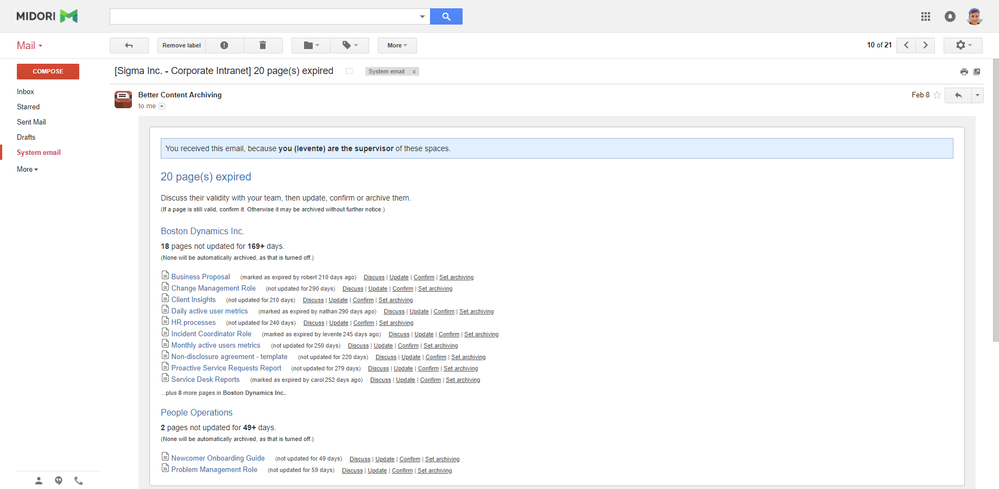Click the page icon beside Client Insights
999x489 pixels.
coord(165,299)
